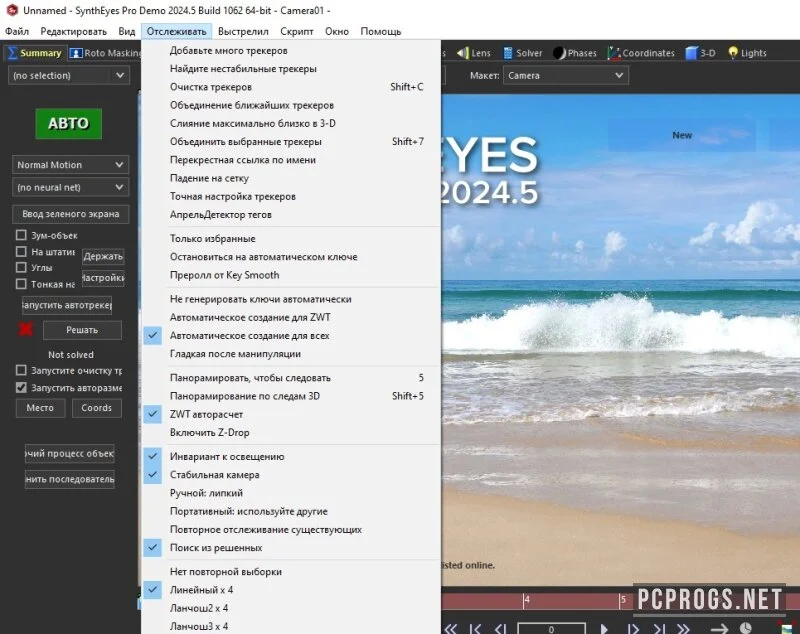The height and width of the screenshot is (634, 800).
Task: Choose Включить Z-Drop
Action: [291, 433]
